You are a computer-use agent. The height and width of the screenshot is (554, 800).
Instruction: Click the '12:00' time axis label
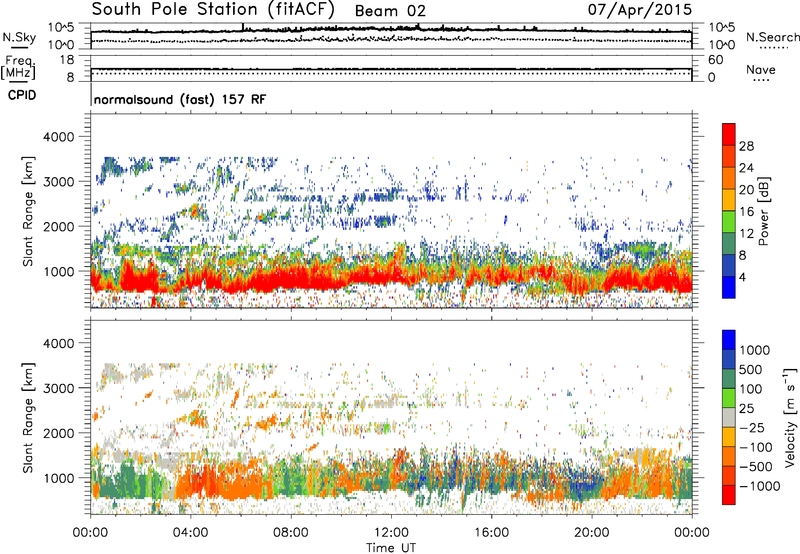[x=391, y=533]
